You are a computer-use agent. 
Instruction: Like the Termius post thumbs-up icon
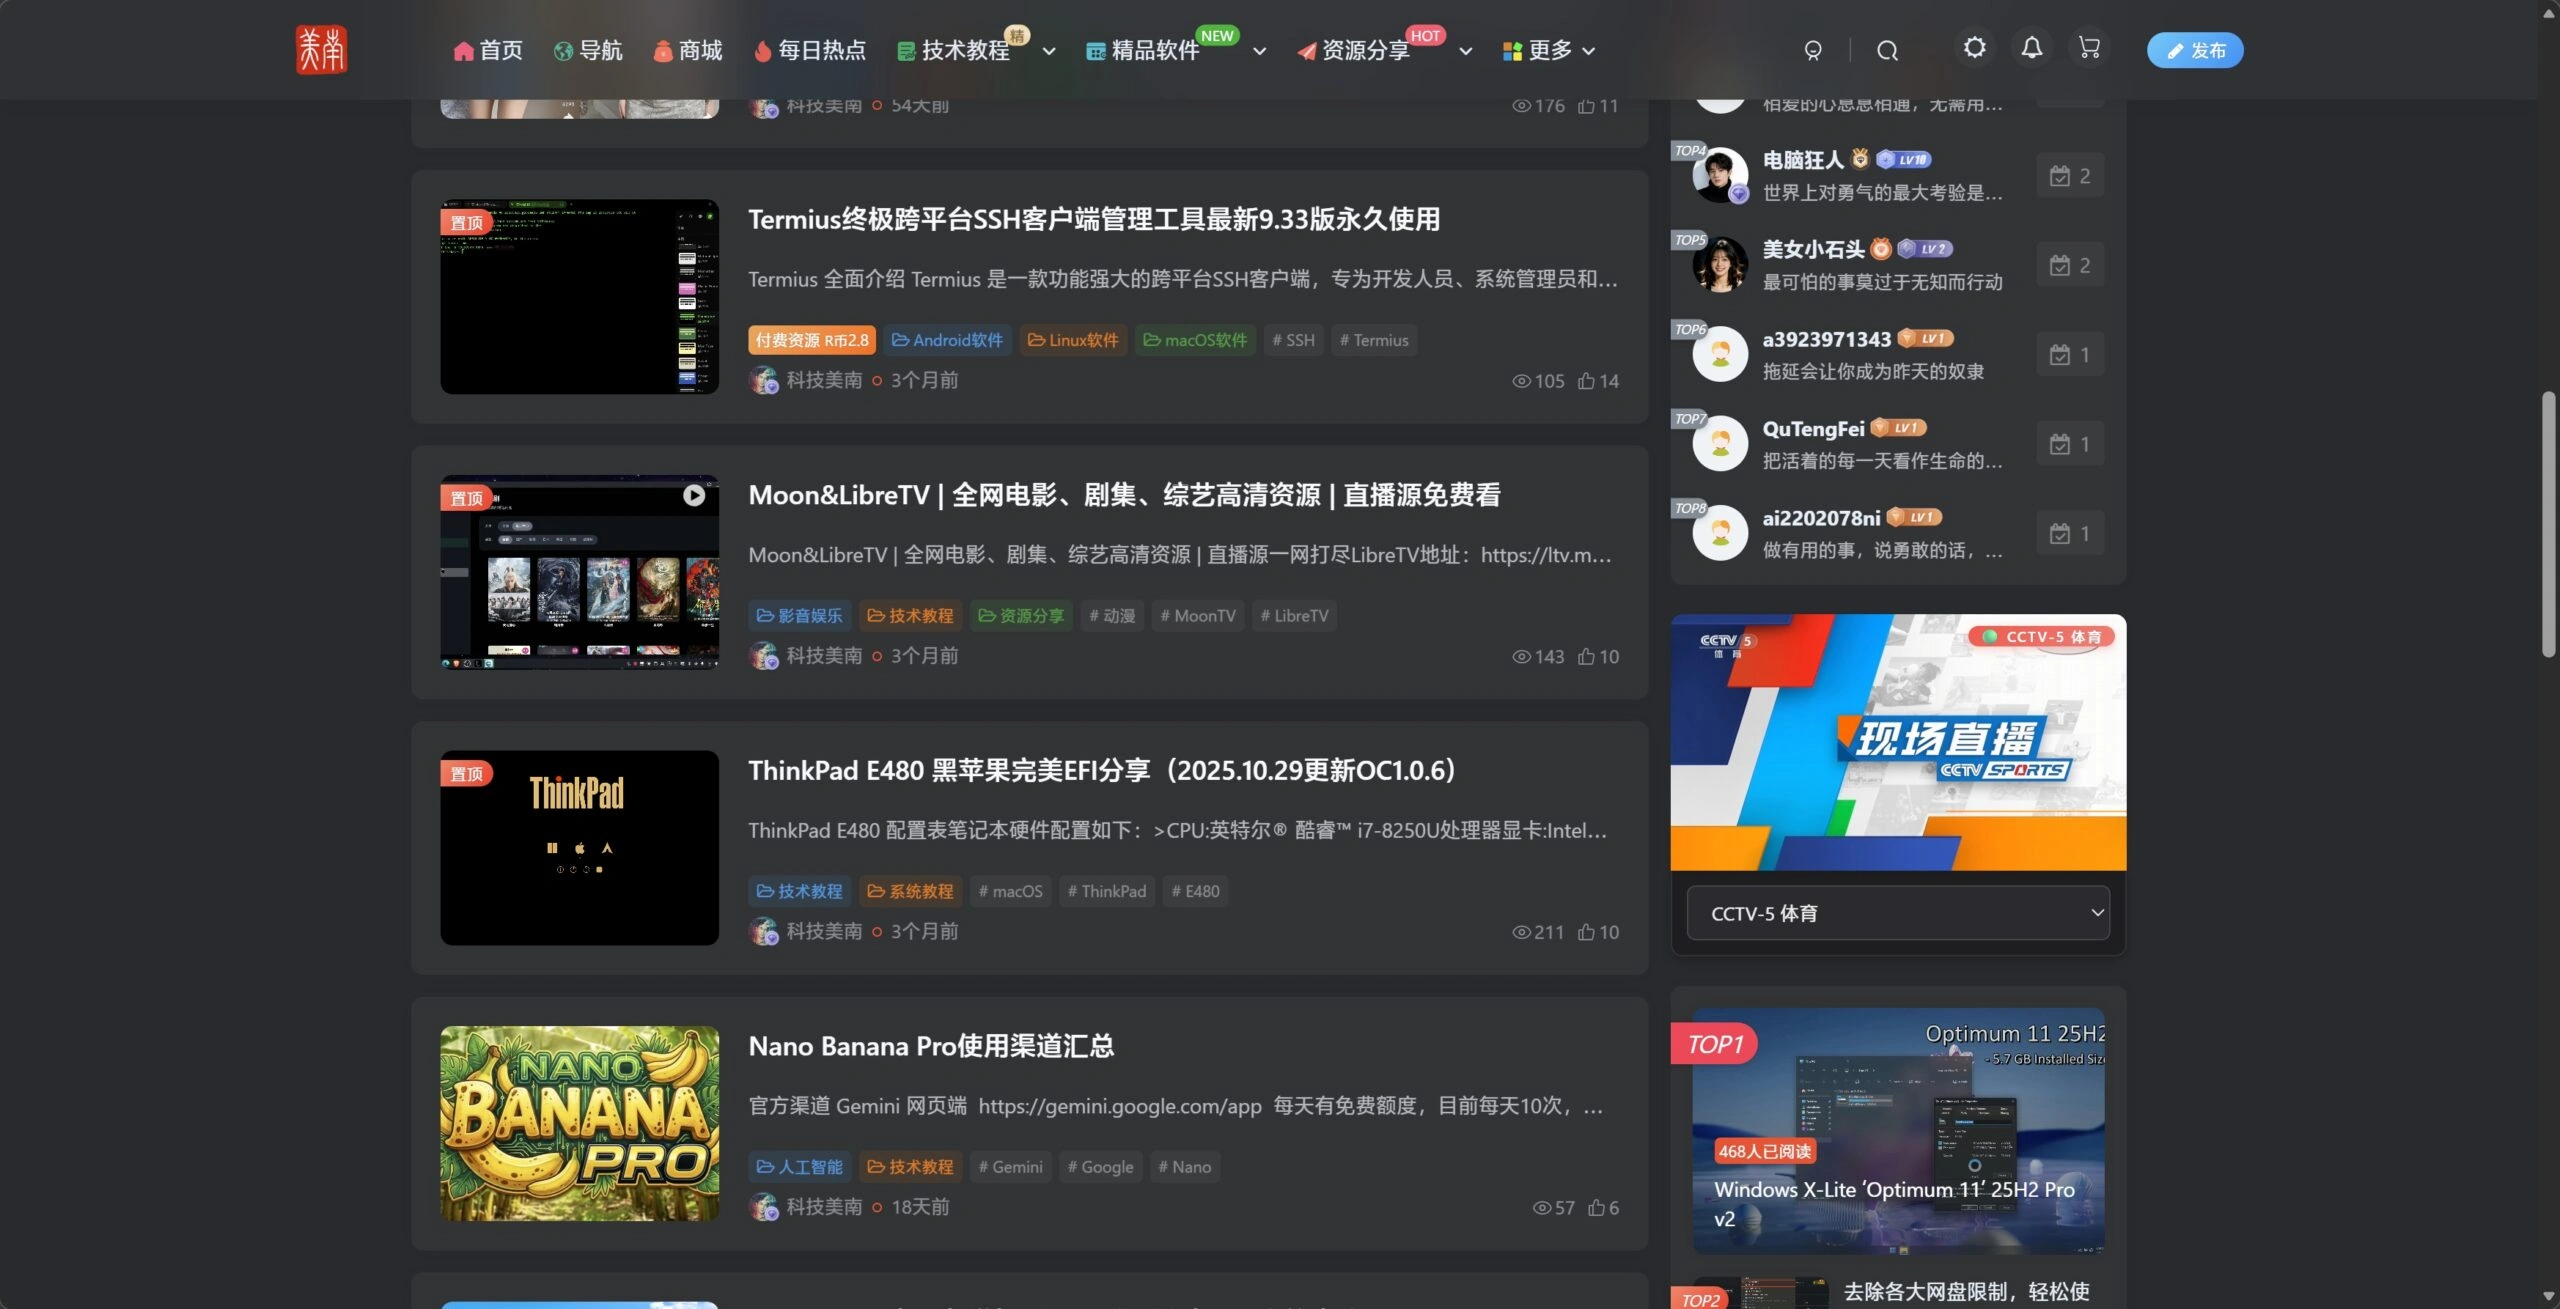(x=1586, y=381)
